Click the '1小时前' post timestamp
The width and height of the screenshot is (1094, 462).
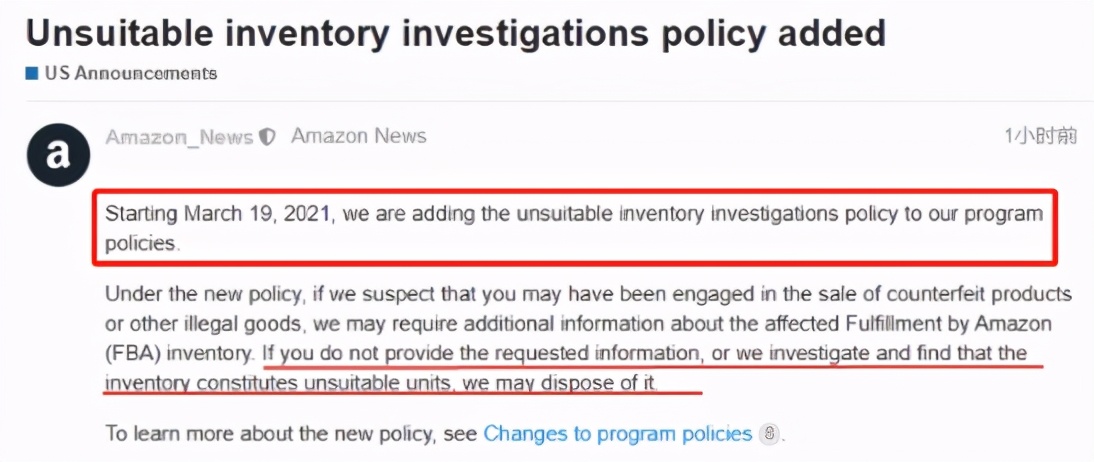click(x=1040, y=136)
